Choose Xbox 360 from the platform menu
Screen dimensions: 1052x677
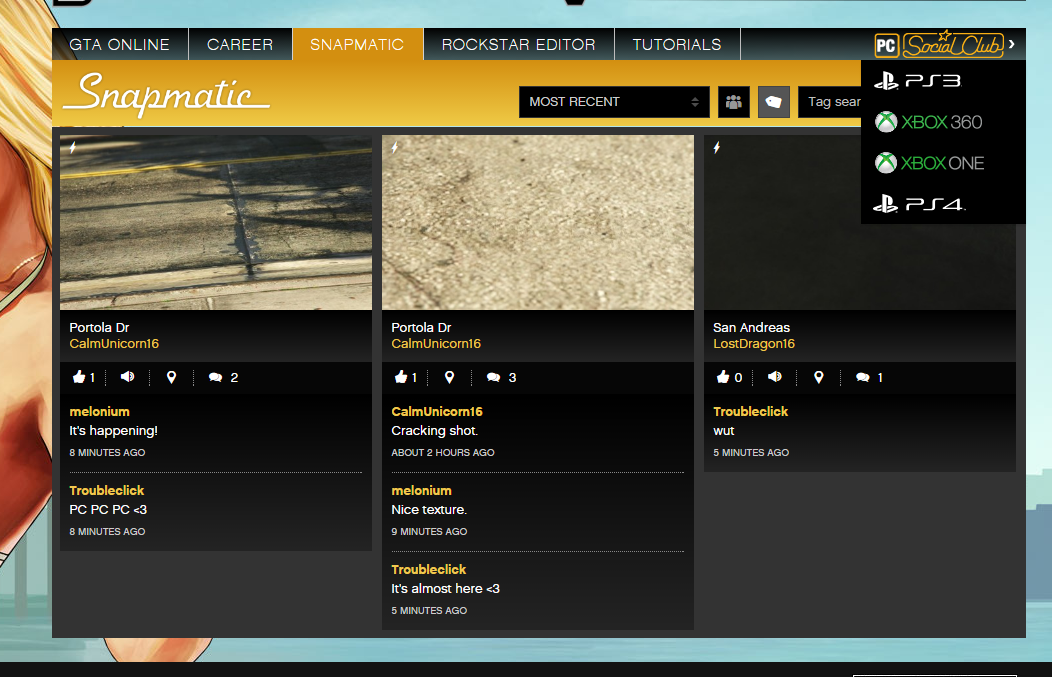(929, 122)
